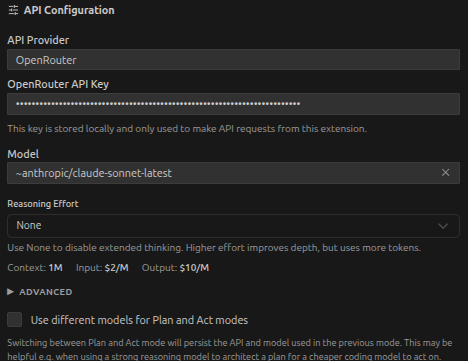Clear the model field with X icon

tap(445, 173)
